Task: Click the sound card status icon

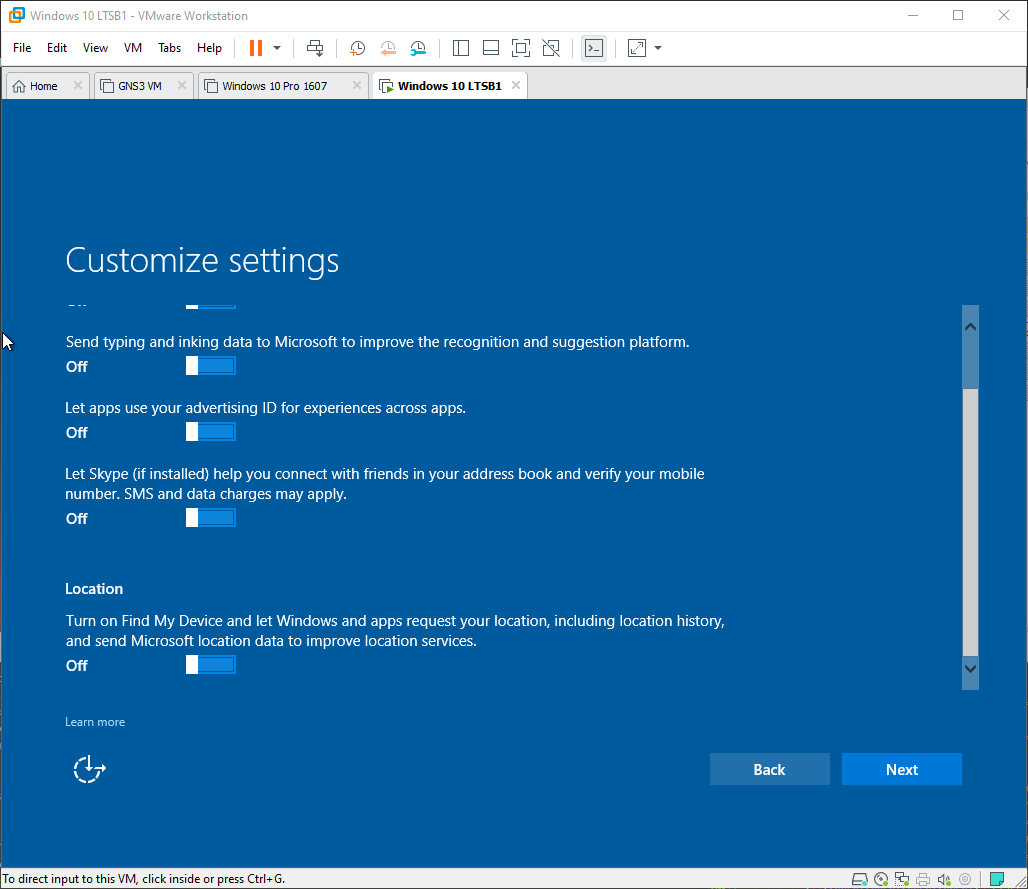Action: coord(944,879)
